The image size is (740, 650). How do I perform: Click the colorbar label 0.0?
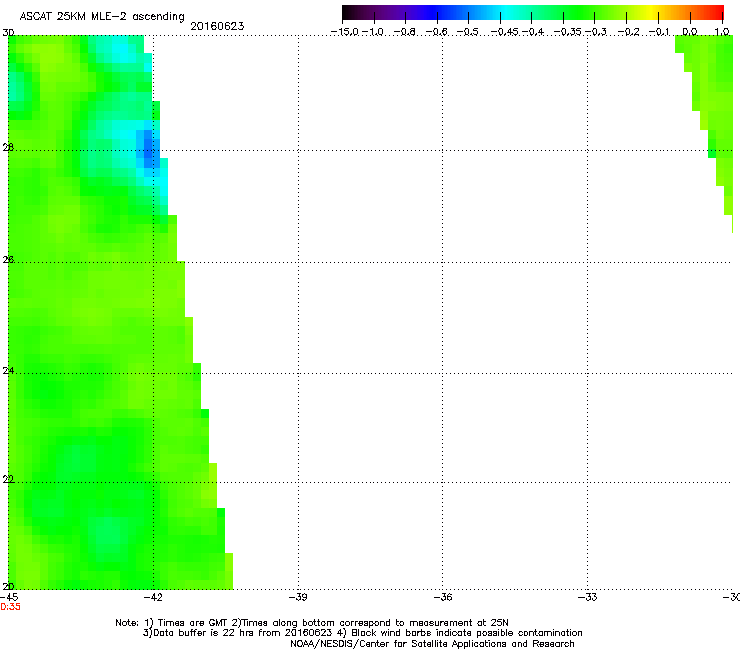click(x=690, y=32)
